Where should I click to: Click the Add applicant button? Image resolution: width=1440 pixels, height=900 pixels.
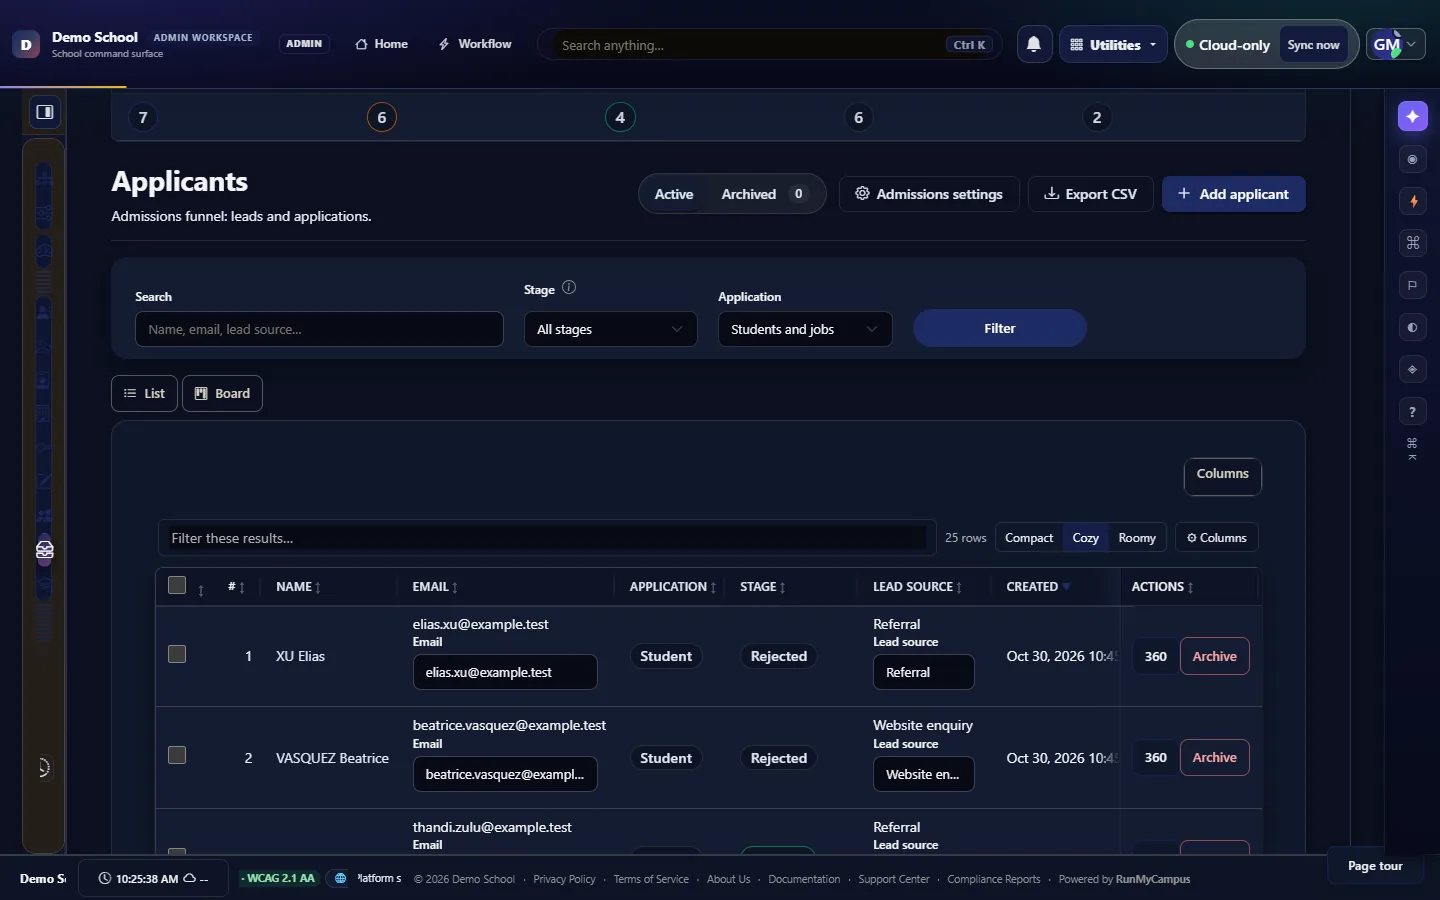click(x=1234, y=194)
